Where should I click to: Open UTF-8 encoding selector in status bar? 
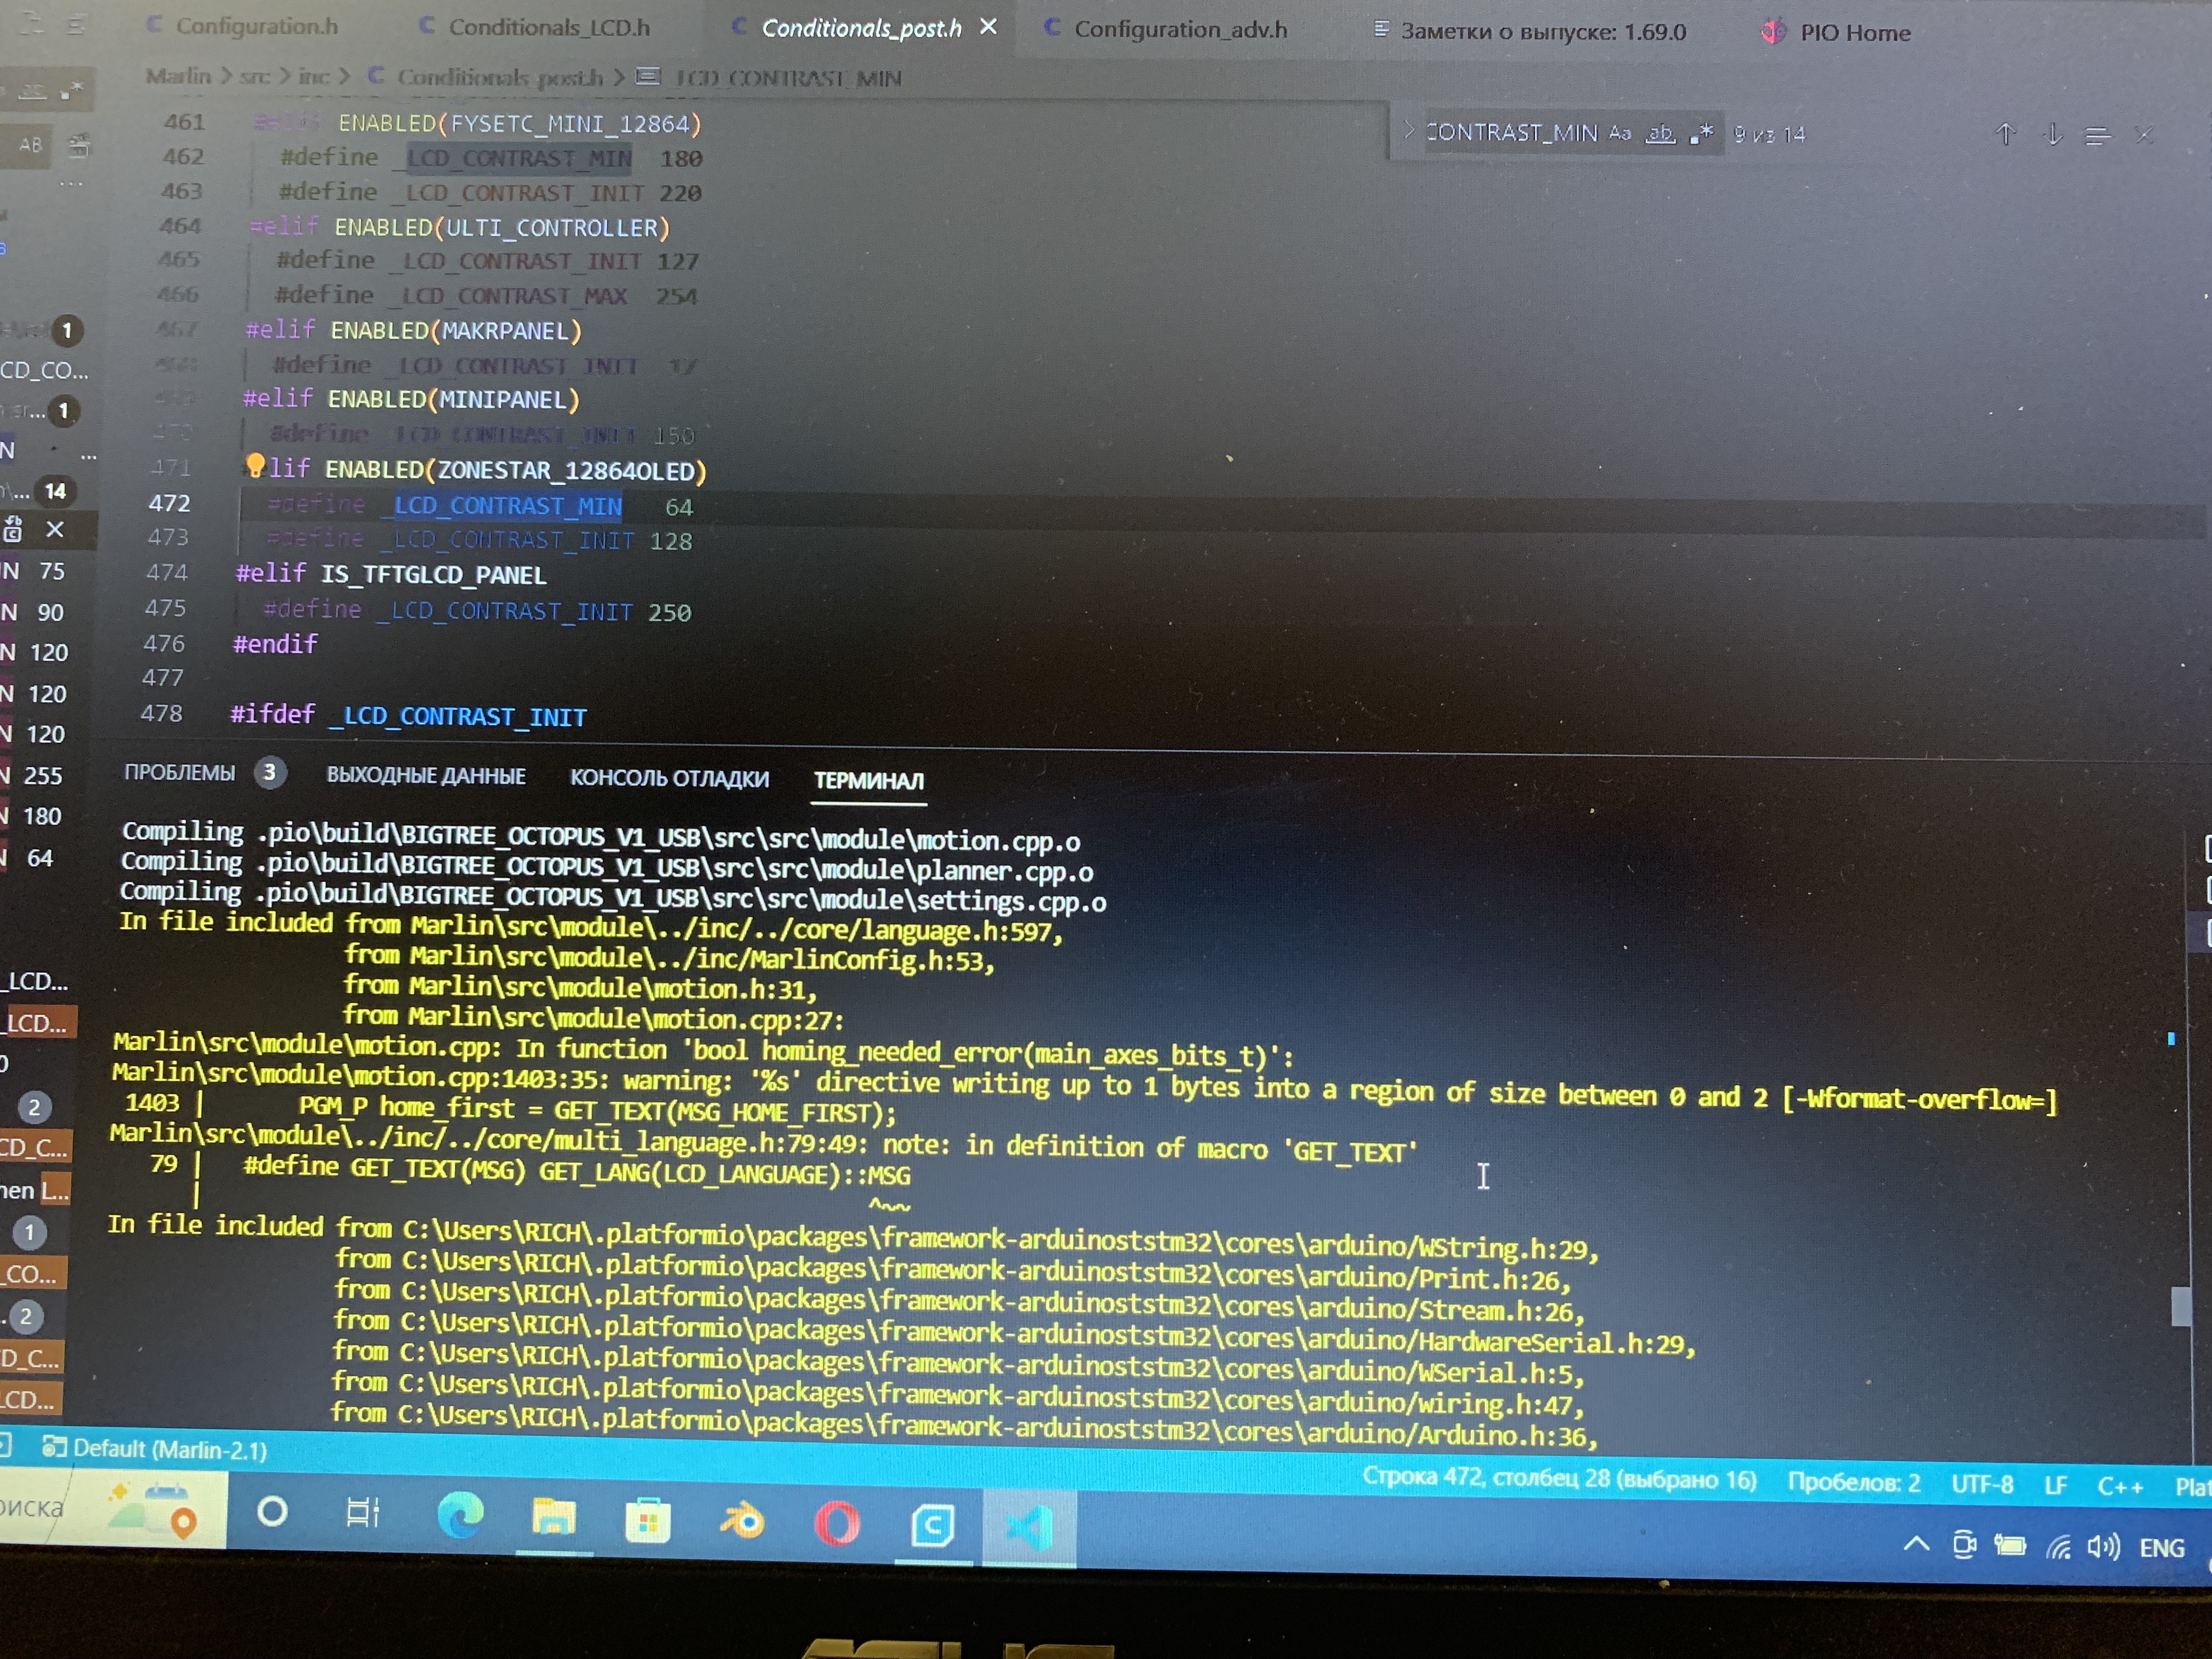1982,1484
